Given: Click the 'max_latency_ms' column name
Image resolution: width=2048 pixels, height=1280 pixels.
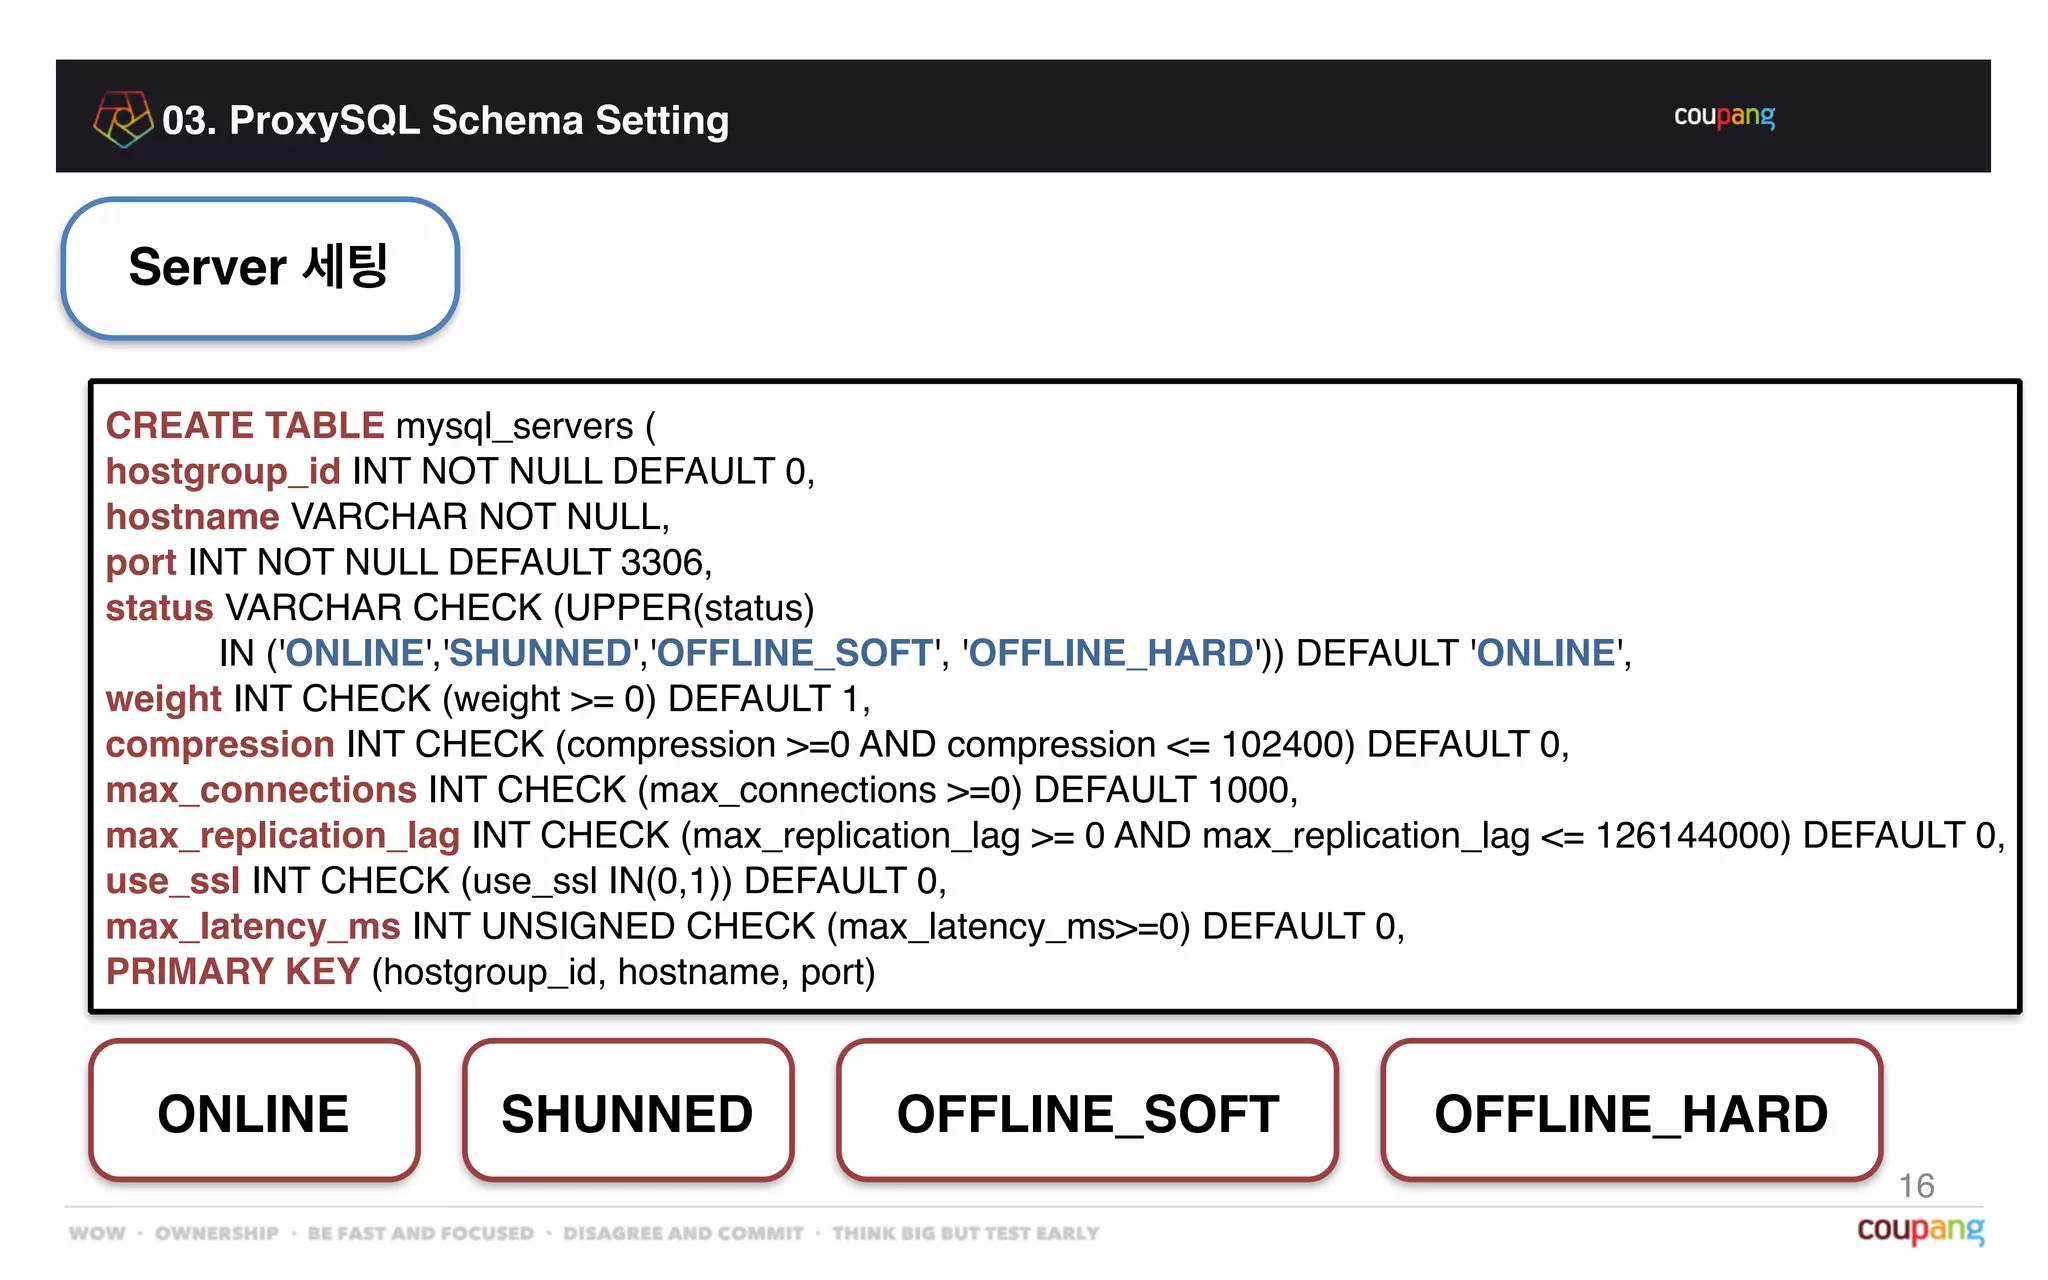Looking at the screenshot, I should (253, 927).
